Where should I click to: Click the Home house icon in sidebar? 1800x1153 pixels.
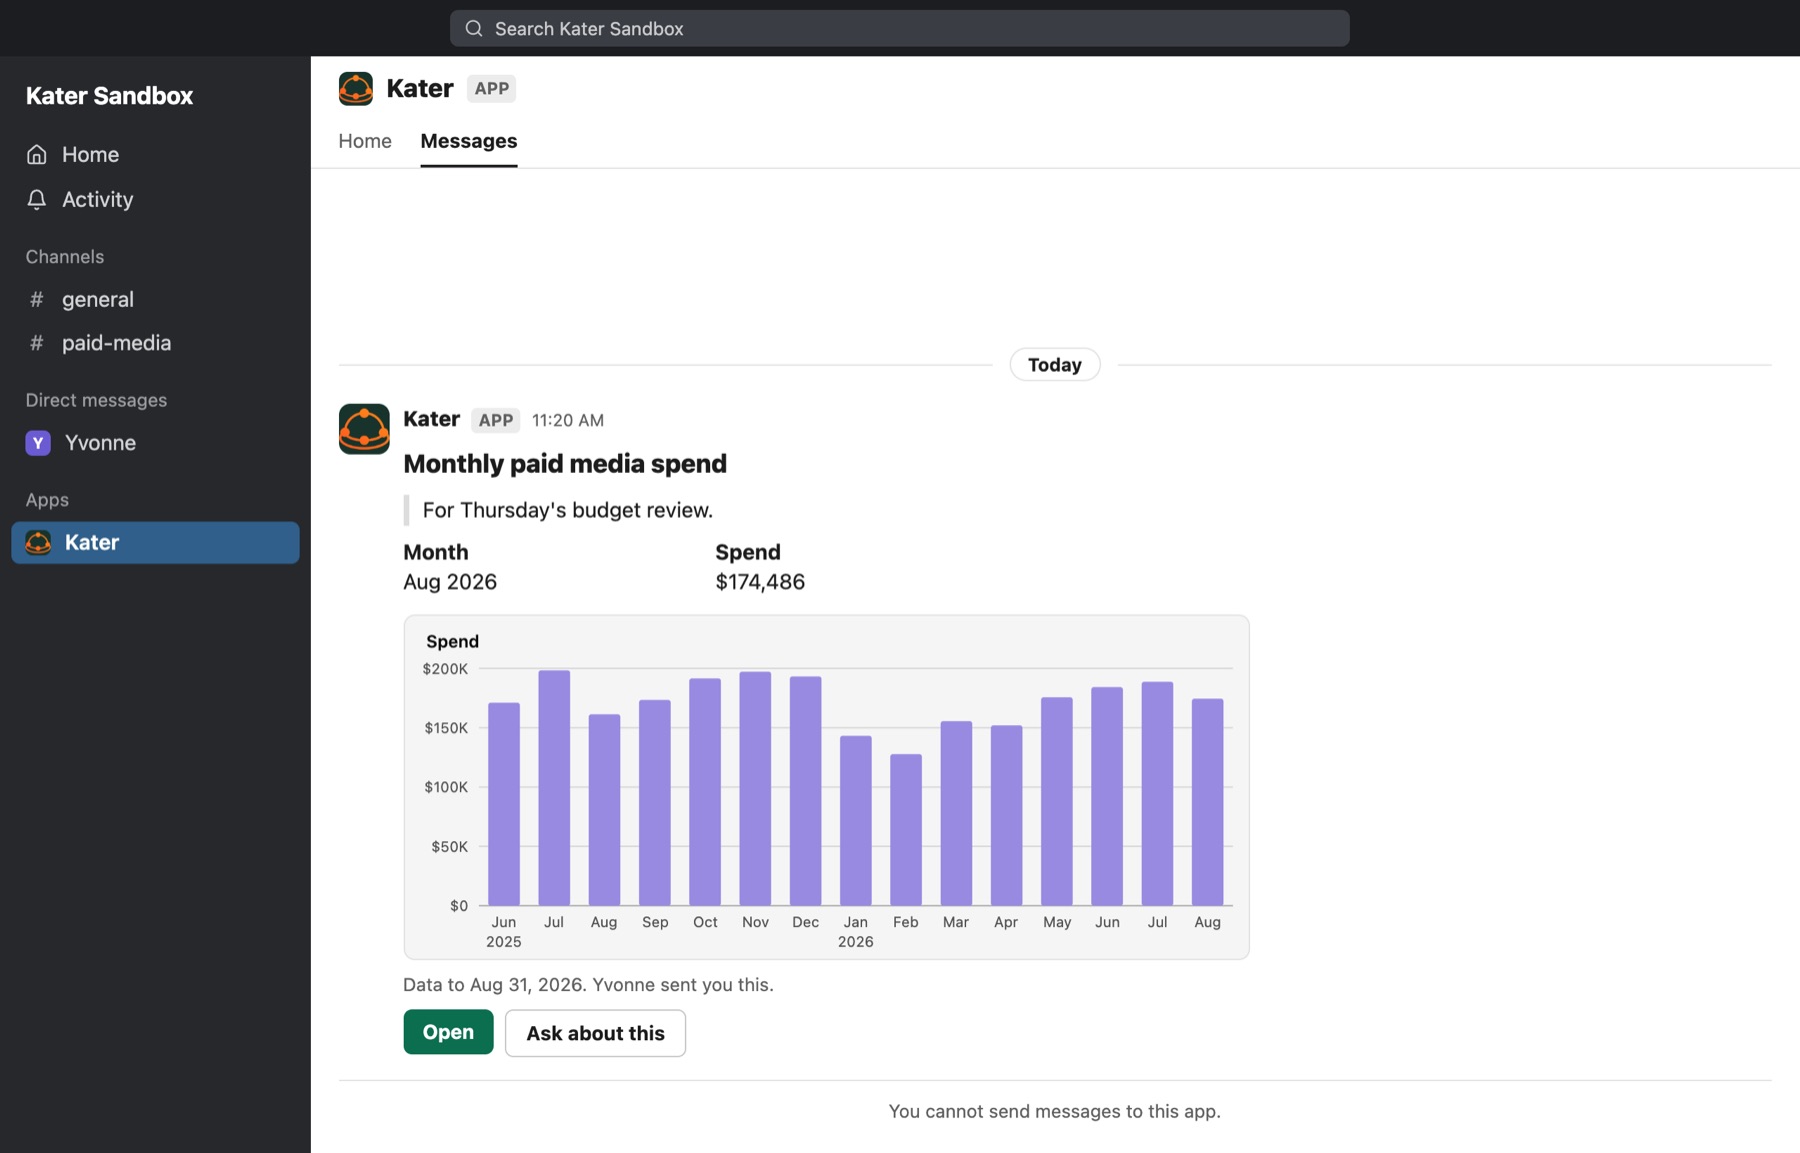pyautogui.click(x=37, y=154)
